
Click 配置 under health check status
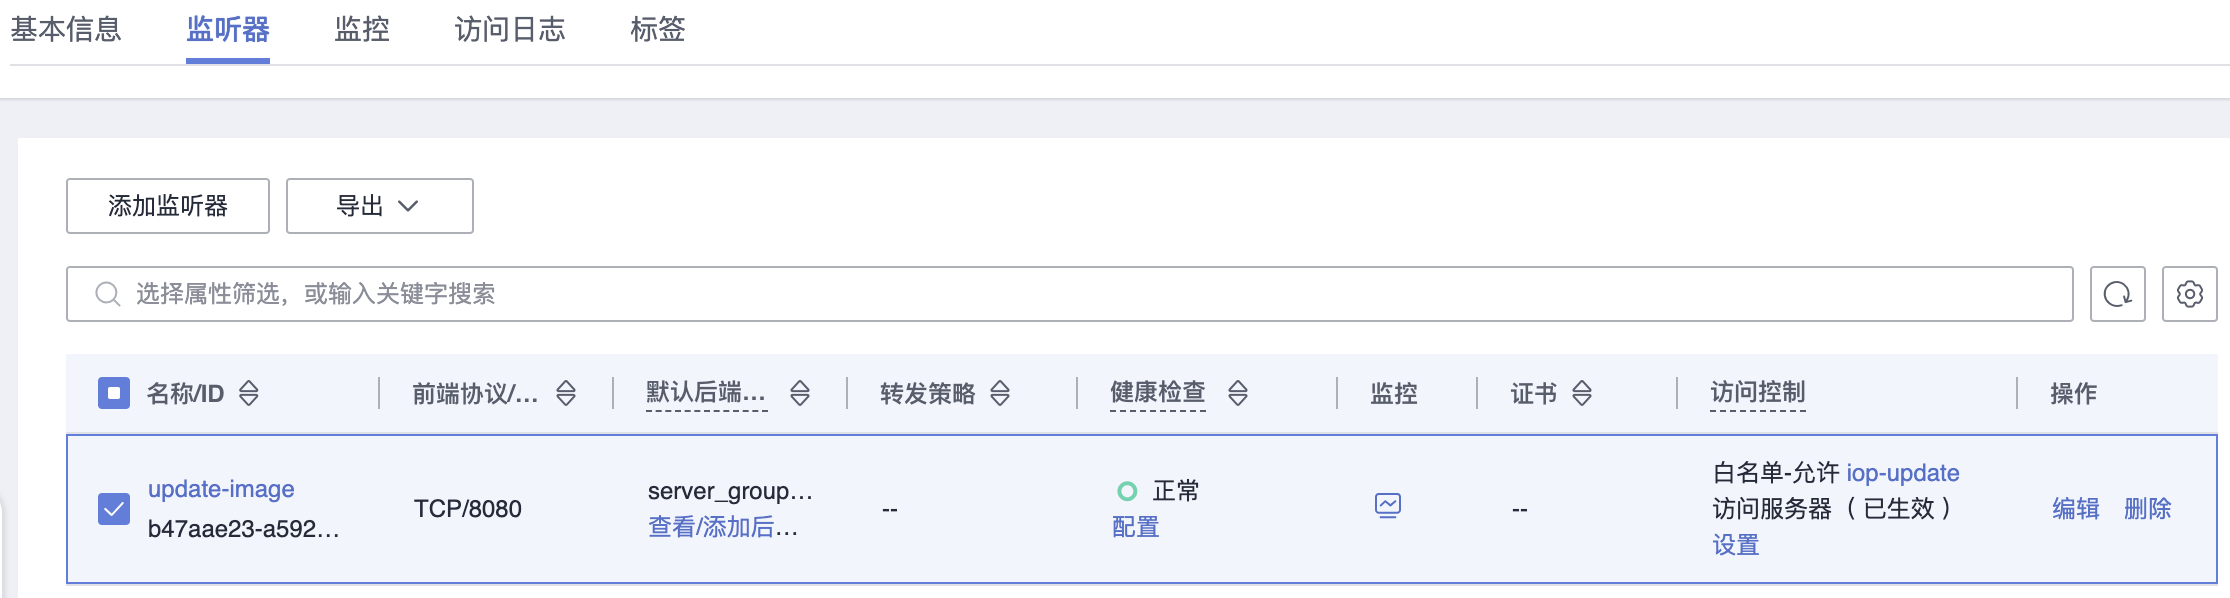click(x=1136, y=527)
